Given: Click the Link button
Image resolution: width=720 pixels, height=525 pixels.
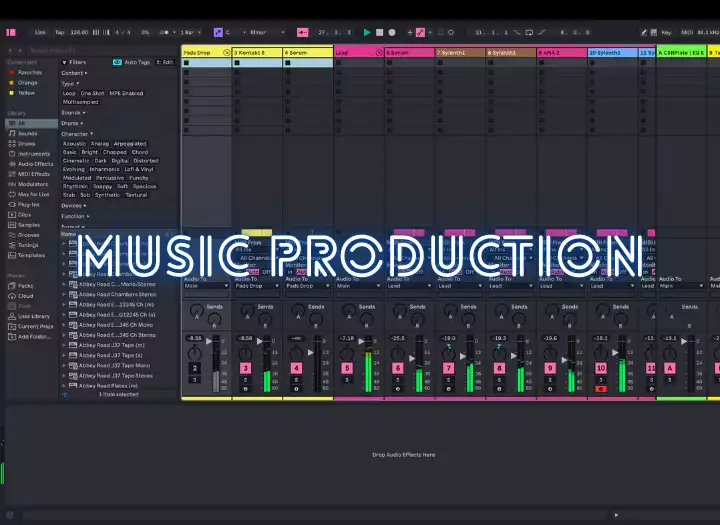Looking at the screenshot, I should click(40, 33).
